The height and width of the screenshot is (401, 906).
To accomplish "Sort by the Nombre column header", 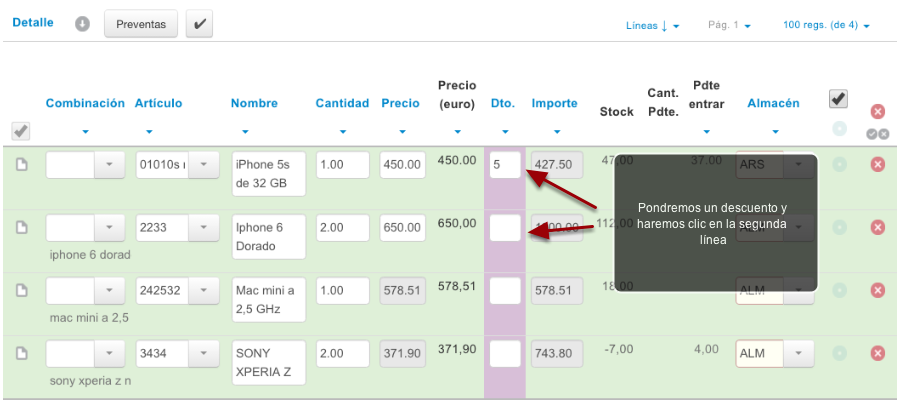I will click(254, 103).
